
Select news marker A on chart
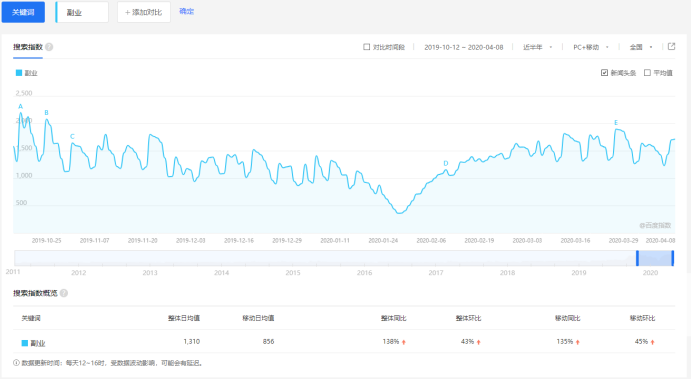tap(20, 106)
